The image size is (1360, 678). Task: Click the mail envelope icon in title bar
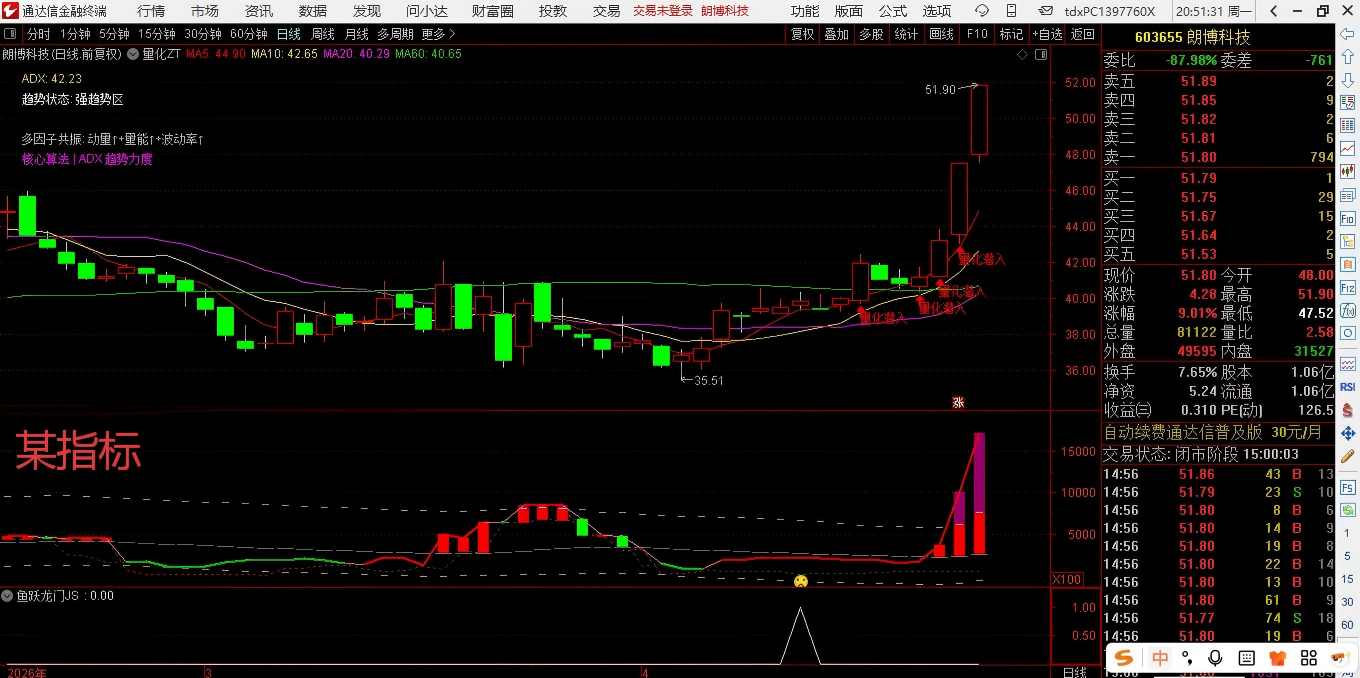(x=1045, y=11)
